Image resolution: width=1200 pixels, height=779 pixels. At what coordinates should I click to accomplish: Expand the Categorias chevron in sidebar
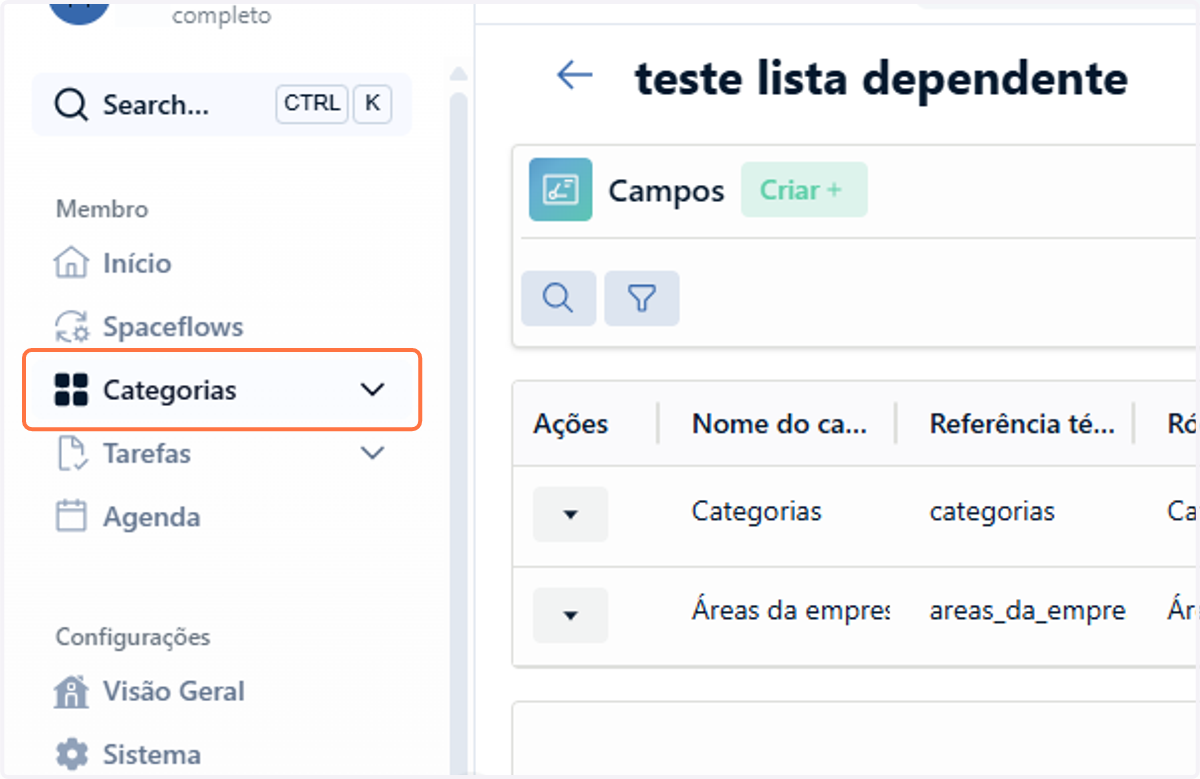click(x=372, y=390)
